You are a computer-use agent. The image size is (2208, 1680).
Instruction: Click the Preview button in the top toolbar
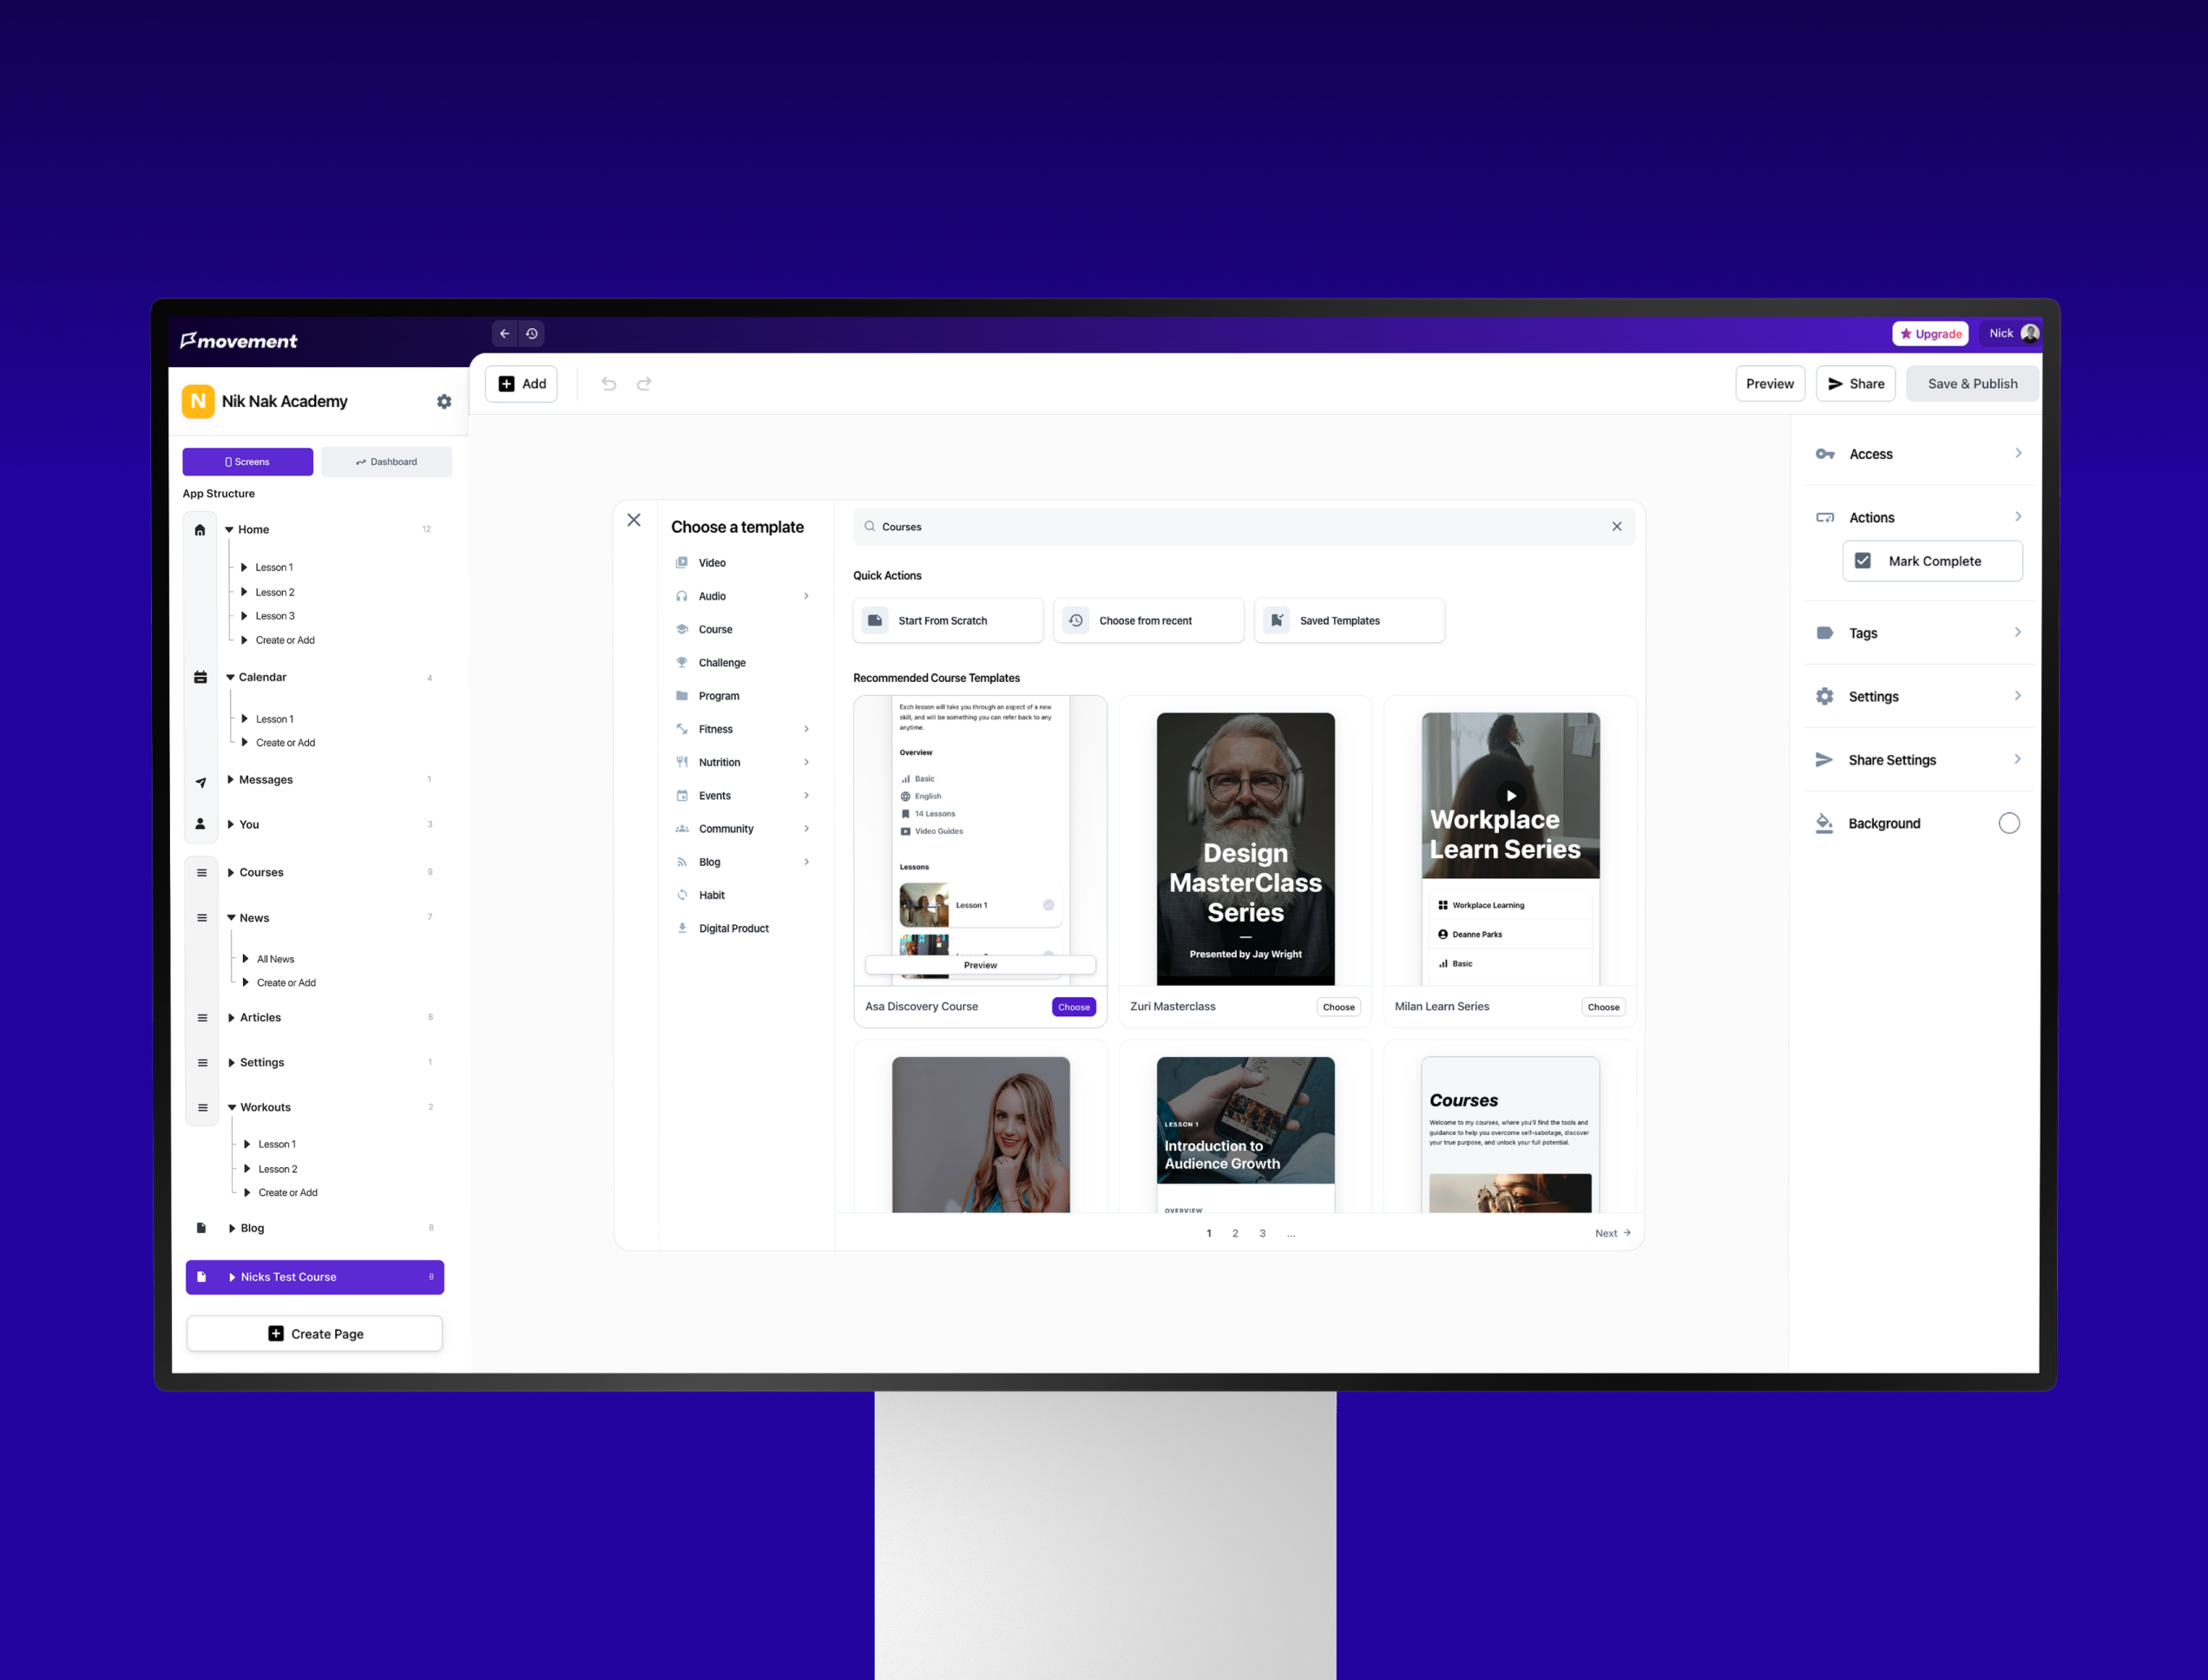coord(1769,384)
